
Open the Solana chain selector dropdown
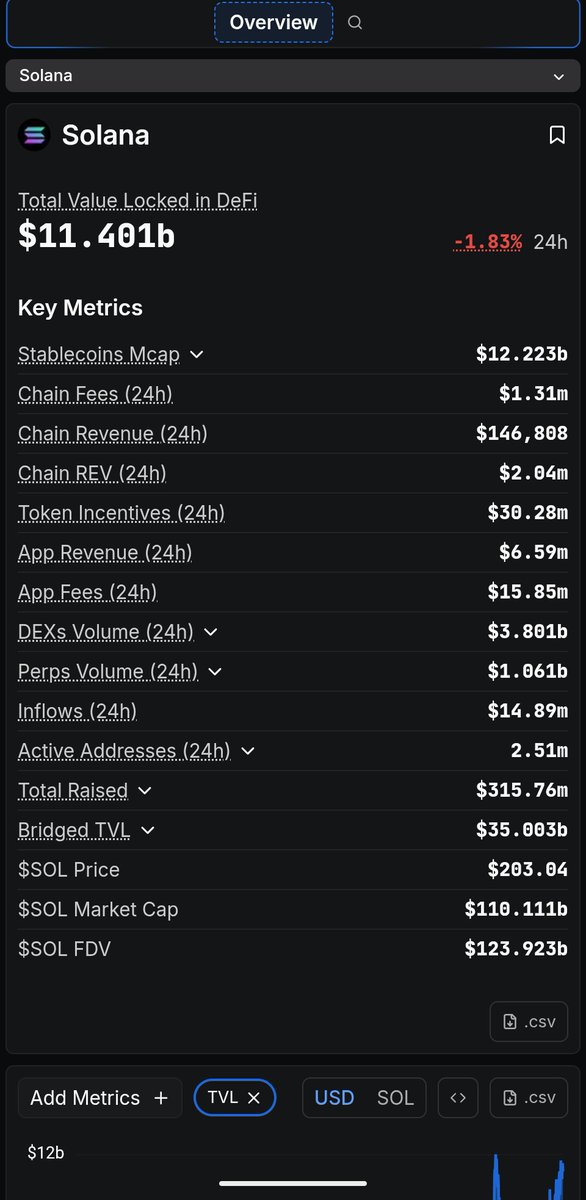(x=293, y=76)
